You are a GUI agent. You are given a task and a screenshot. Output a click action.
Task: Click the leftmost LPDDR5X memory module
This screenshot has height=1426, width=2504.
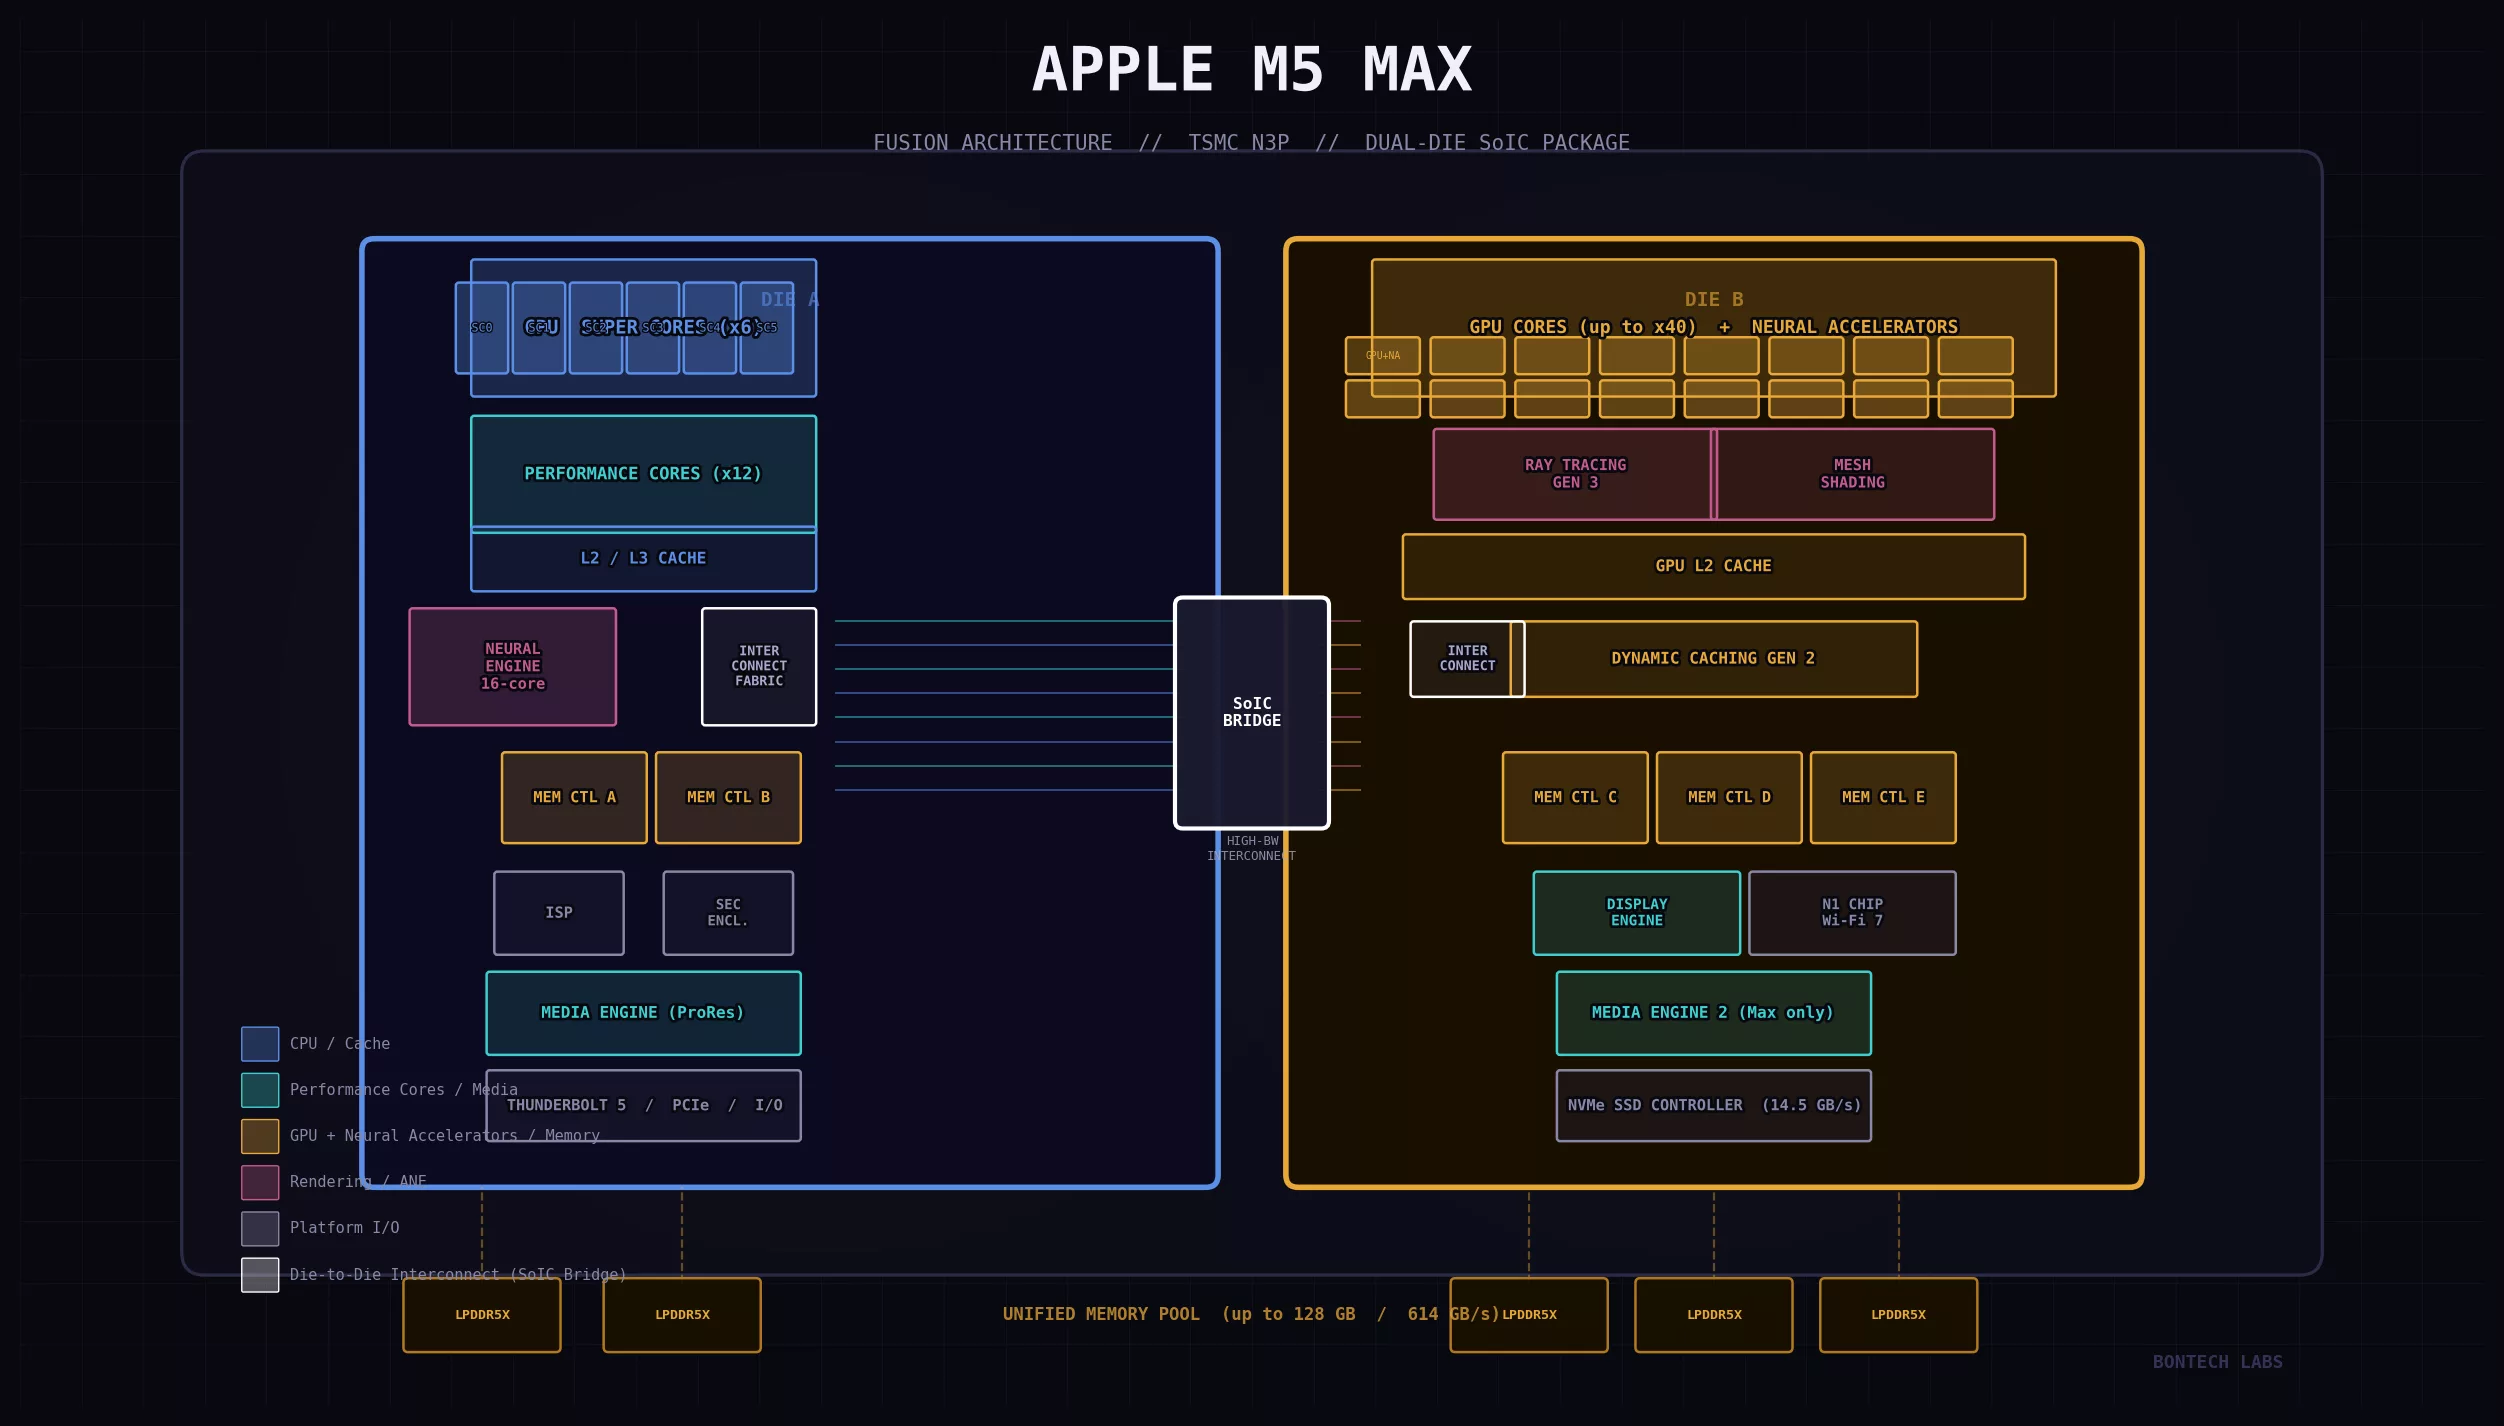pyautogui.click(x=481, y=1315)
